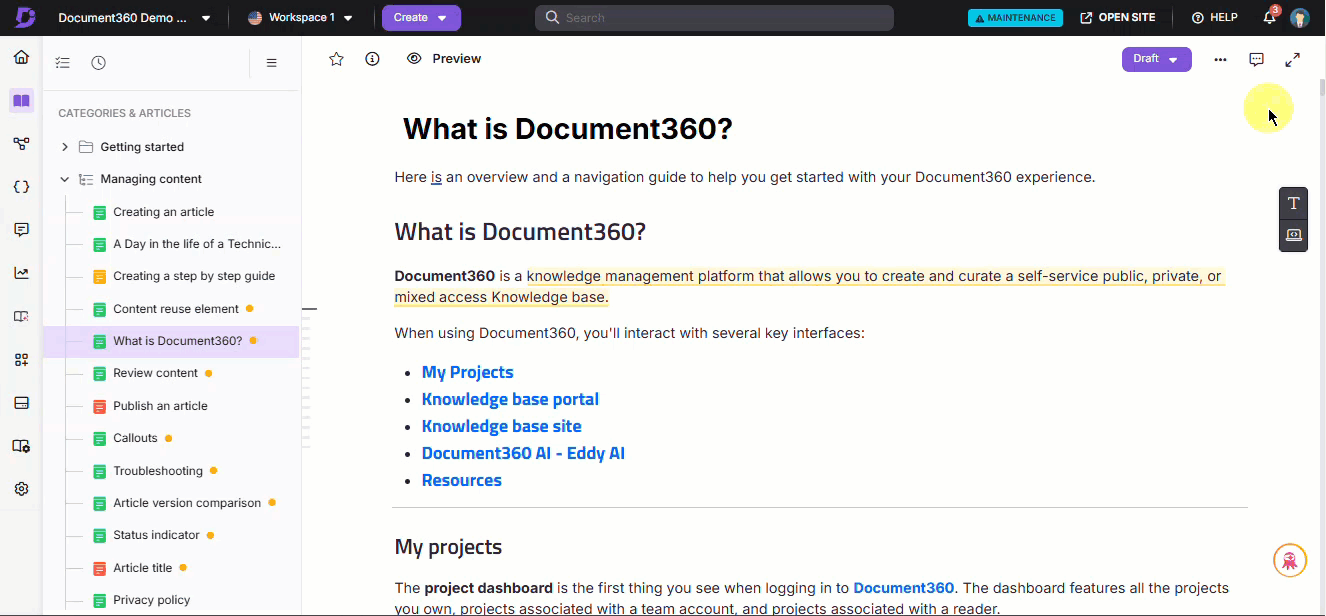Open Settings gear in left sidebar
Screen dimensions: 1326x616
[x=21, y=489]
